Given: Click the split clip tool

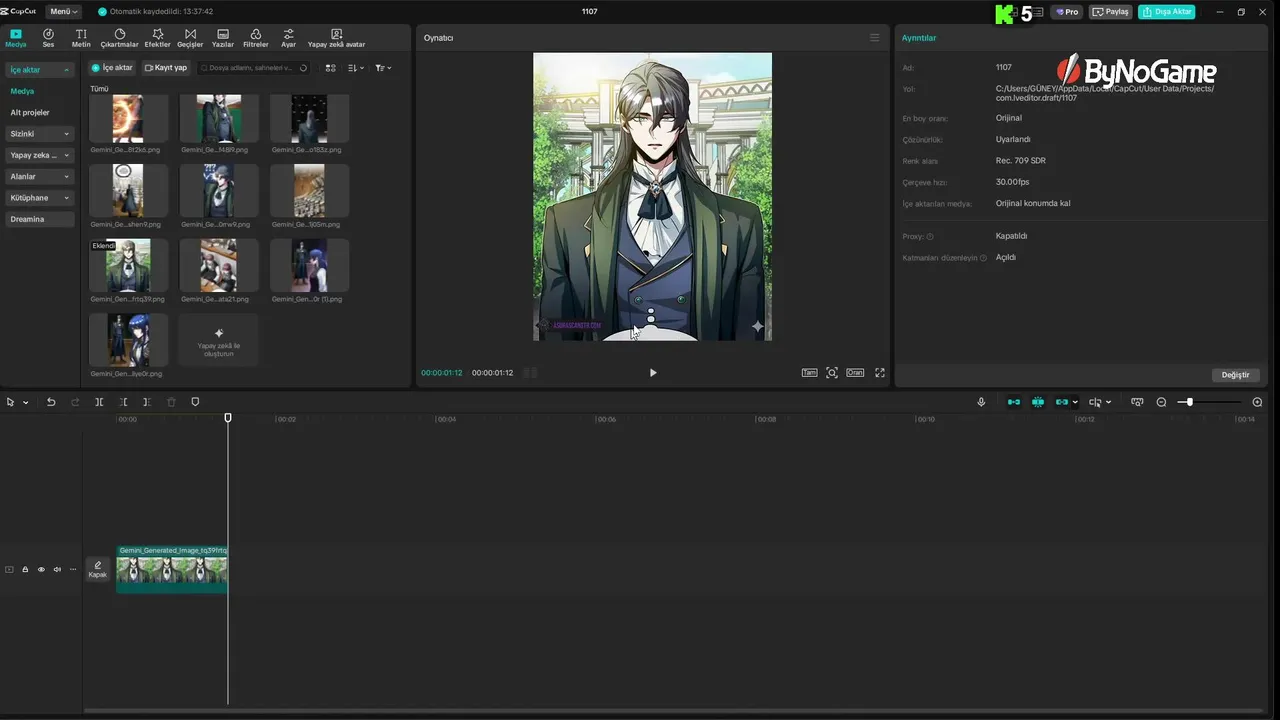Looking at the screenshot, I should (x=99, y=402).
